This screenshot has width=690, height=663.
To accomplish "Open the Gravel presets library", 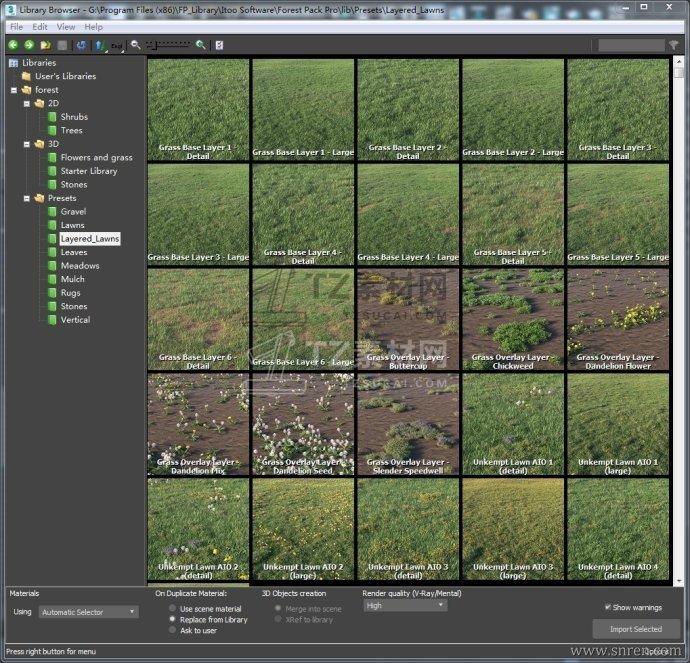I will [x=73, y=212].
